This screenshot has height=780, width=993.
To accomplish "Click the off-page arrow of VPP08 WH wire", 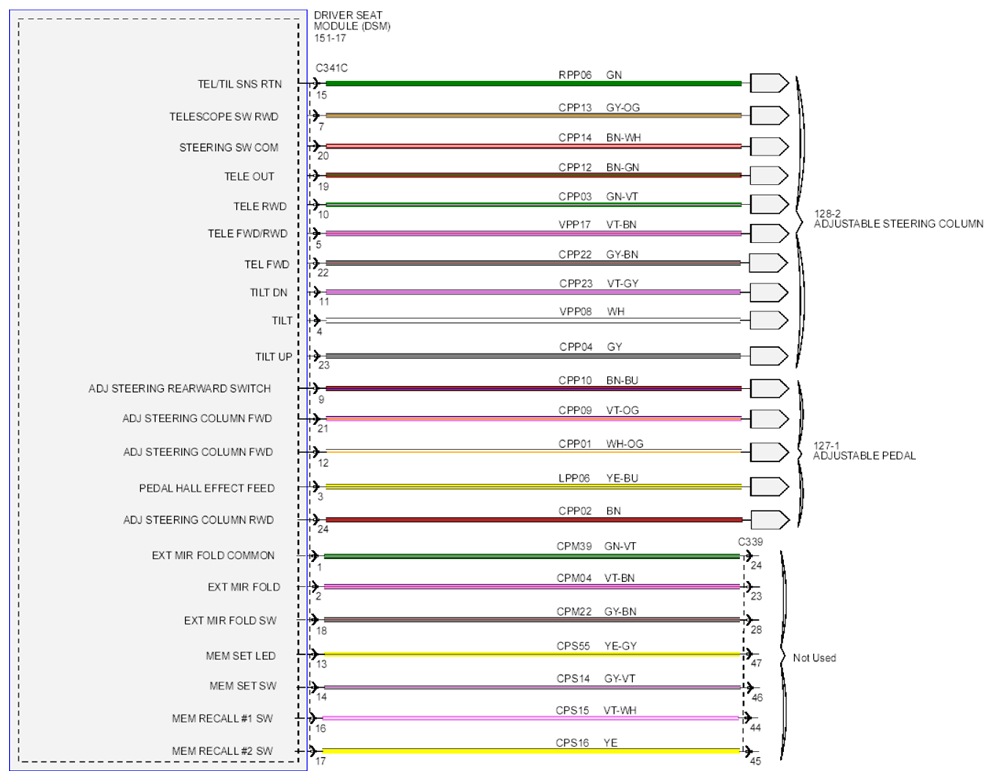I will pos(769,320).
